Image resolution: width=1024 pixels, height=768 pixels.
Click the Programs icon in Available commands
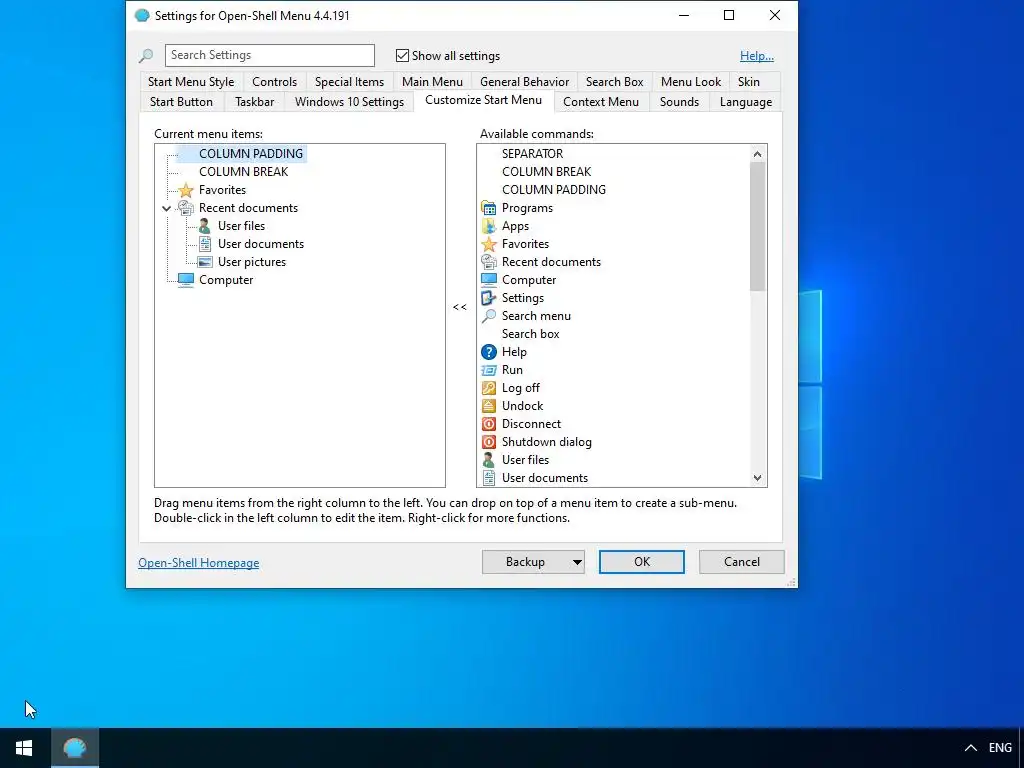pos(488,208)
